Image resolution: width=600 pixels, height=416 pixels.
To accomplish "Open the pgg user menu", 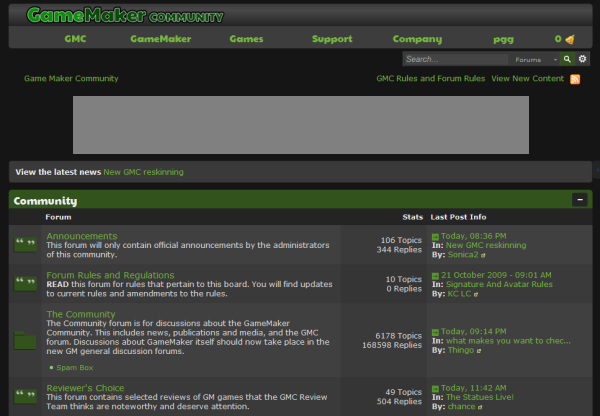I will click(x=503, y=39).
